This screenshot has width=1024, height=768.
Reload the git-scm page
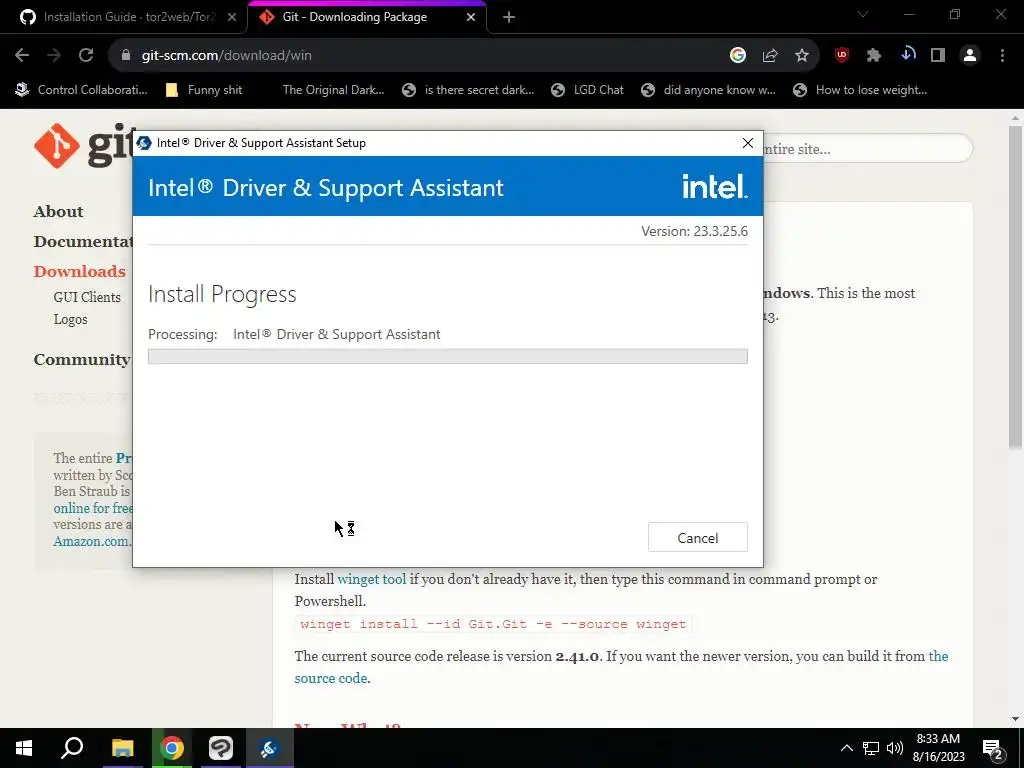click(86, 56)
